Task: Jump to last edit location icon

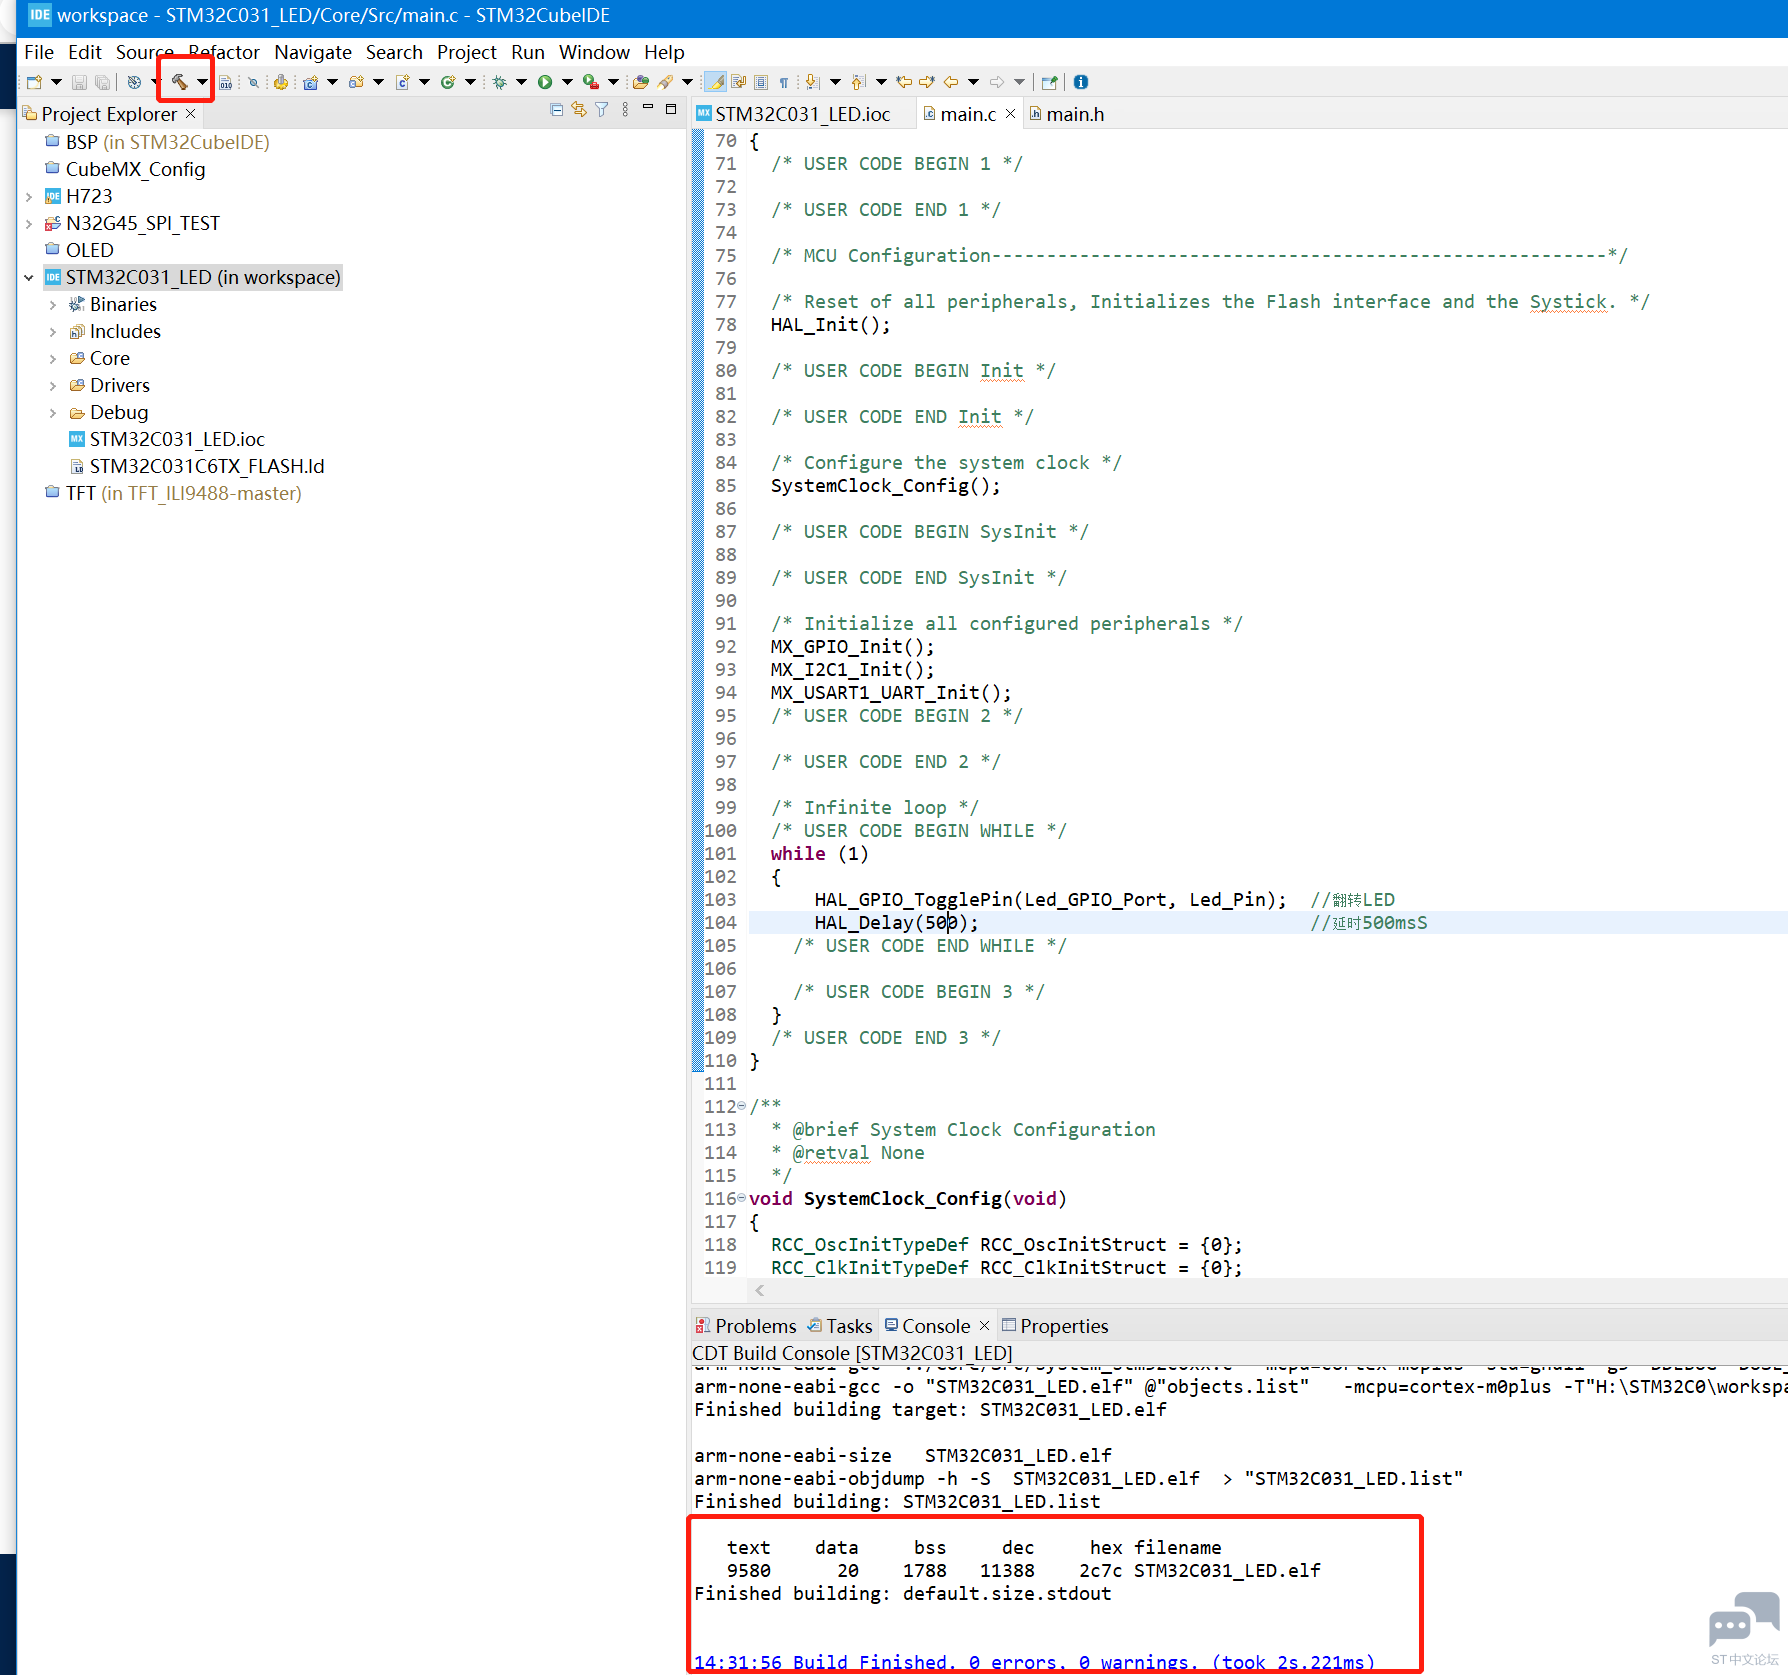Action: (904, 82)
